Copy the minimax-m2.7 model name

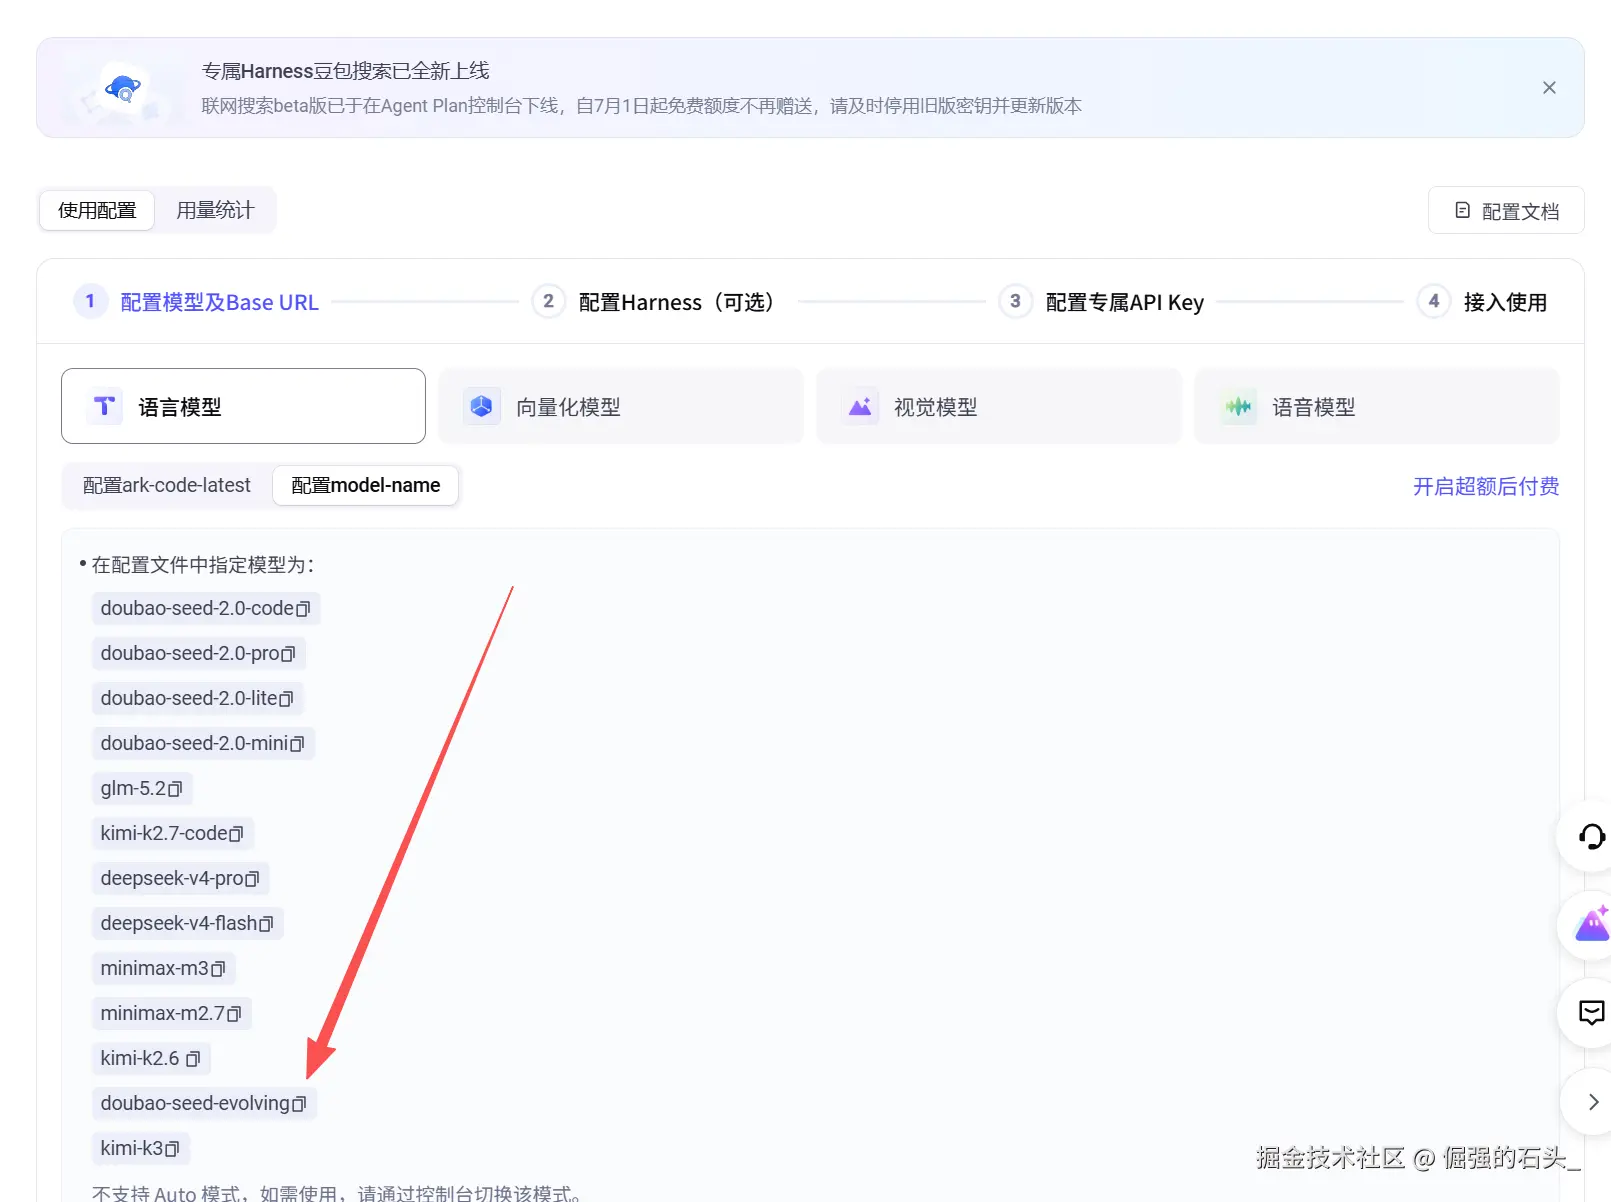click(234, 1014)
